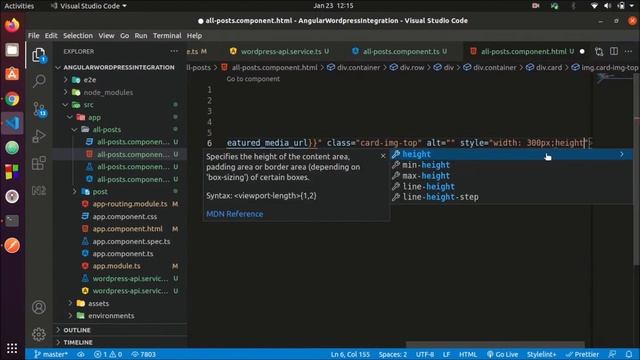Open Chrome from the Ubuntu dock
Image resolution: width=640 pixels, height=360 pixels.
pyautogui.click(x=12, y=99)
